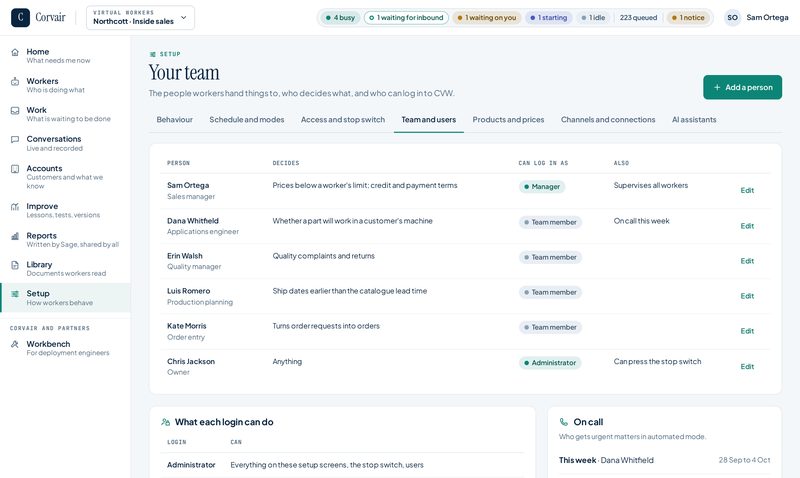Click Team member badge for Dana Whitfield
Viewport: 800px width, 478px height.
[550, 222]
